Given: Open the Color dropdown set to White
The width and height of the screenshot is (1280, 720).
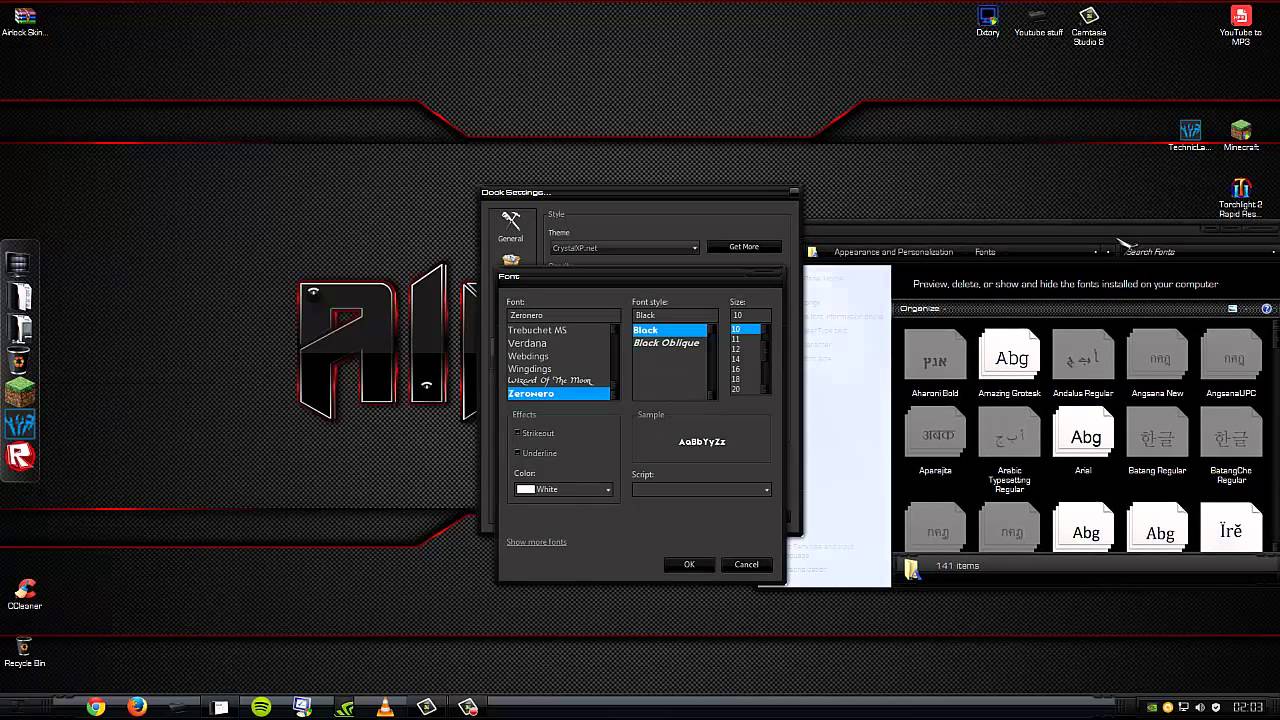Looking at the screenshot, I should pyautogui.click(x=564, y=489).
